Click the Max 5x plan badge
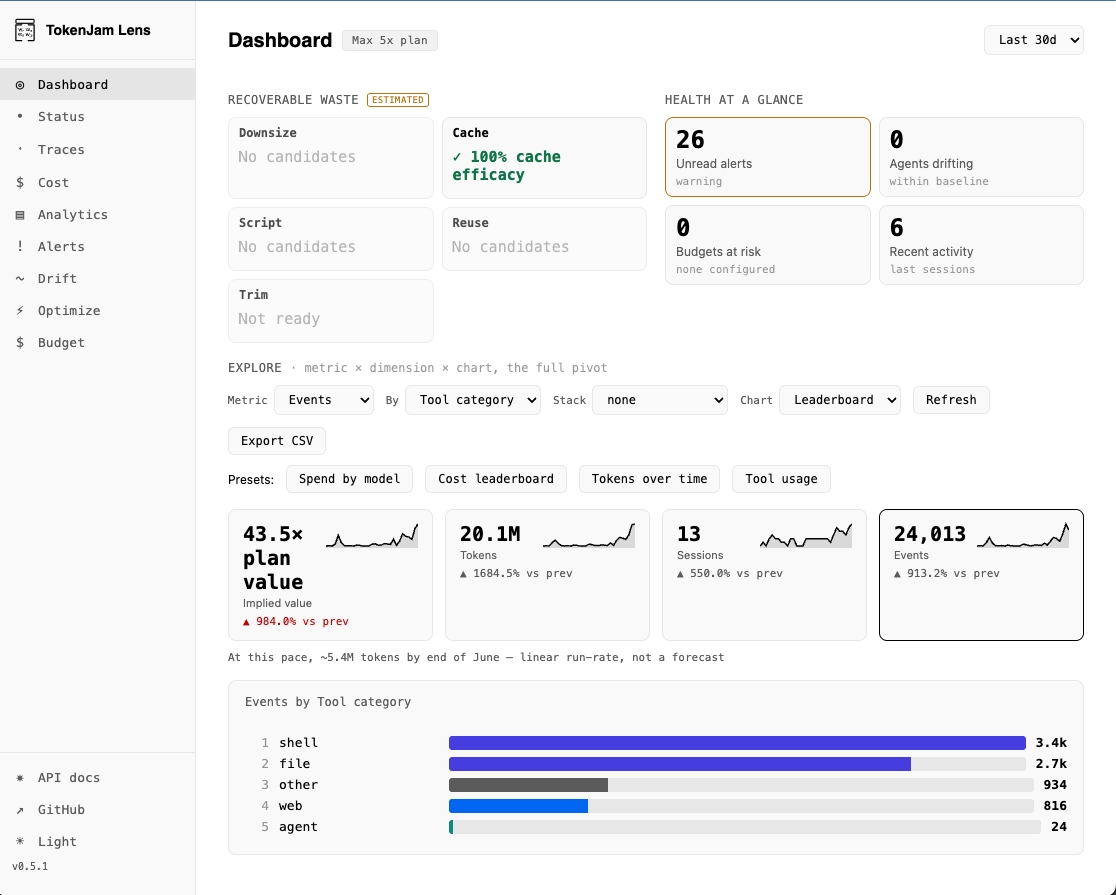Screen dimensions: 1116x895 point(389,40)
